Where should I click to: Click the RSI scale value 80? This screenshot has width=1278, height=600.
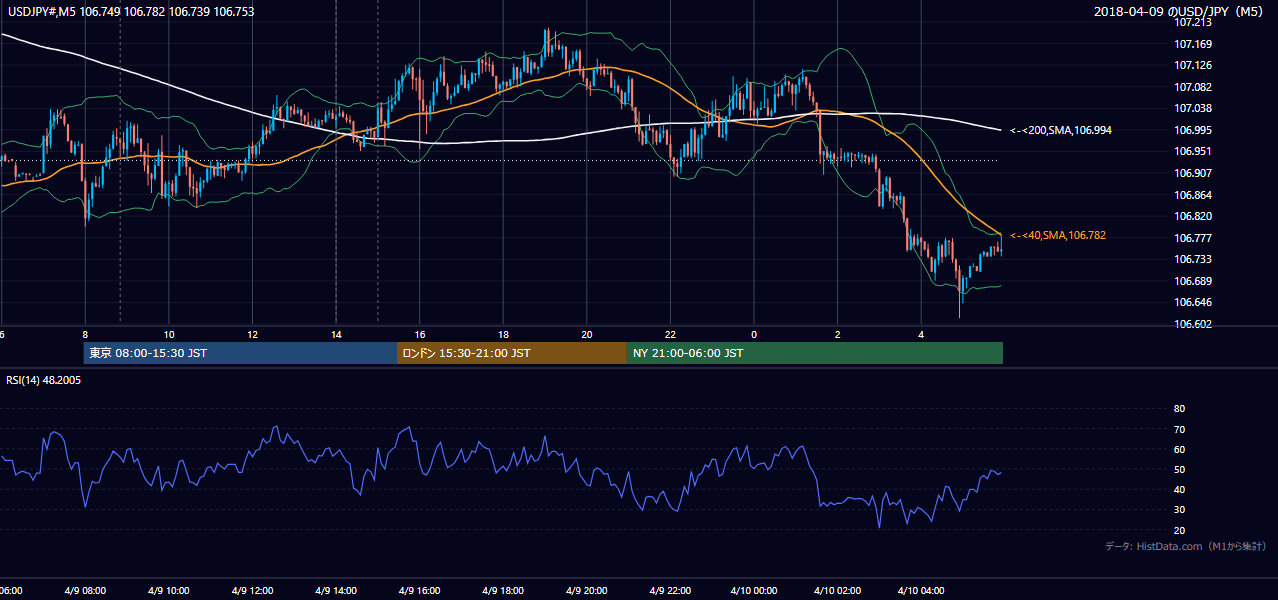click(x=1179, y=409)
